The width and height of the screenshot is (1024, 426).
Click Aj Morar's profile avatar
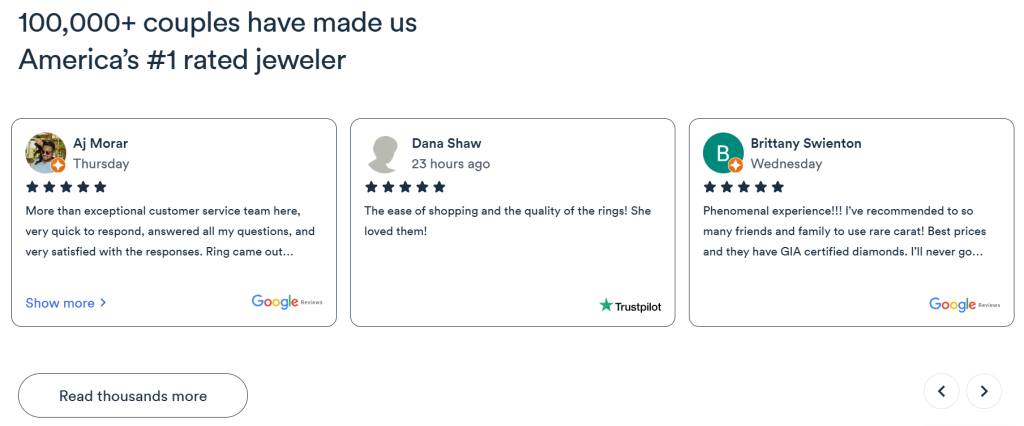point(45,152)
